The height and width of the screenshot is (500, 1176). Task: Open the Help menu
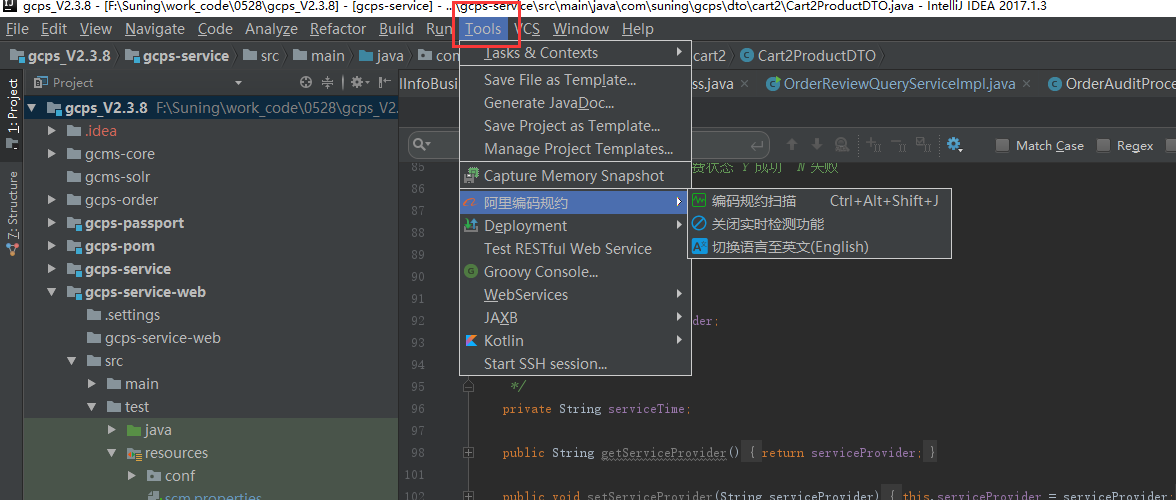coord(638,29)
